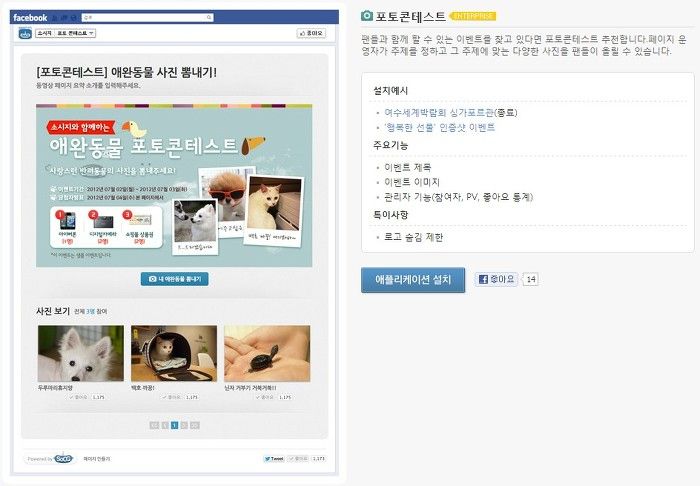The height and width of the screenshot is (486, 700).
Task: Select the 소시지 tab in page bar
Action: tap(44, 33)
